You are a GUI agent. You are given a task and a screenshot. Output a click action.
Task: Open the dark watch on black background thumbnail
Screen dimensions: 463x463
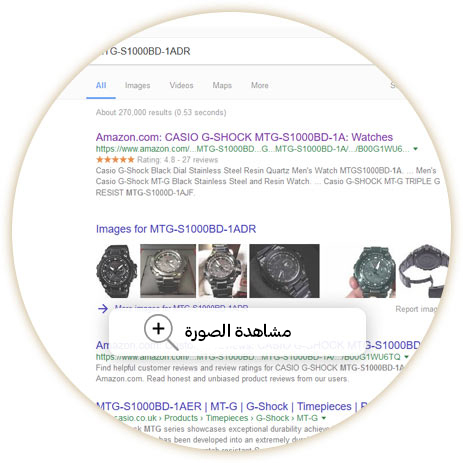click(x=284, y=271)
